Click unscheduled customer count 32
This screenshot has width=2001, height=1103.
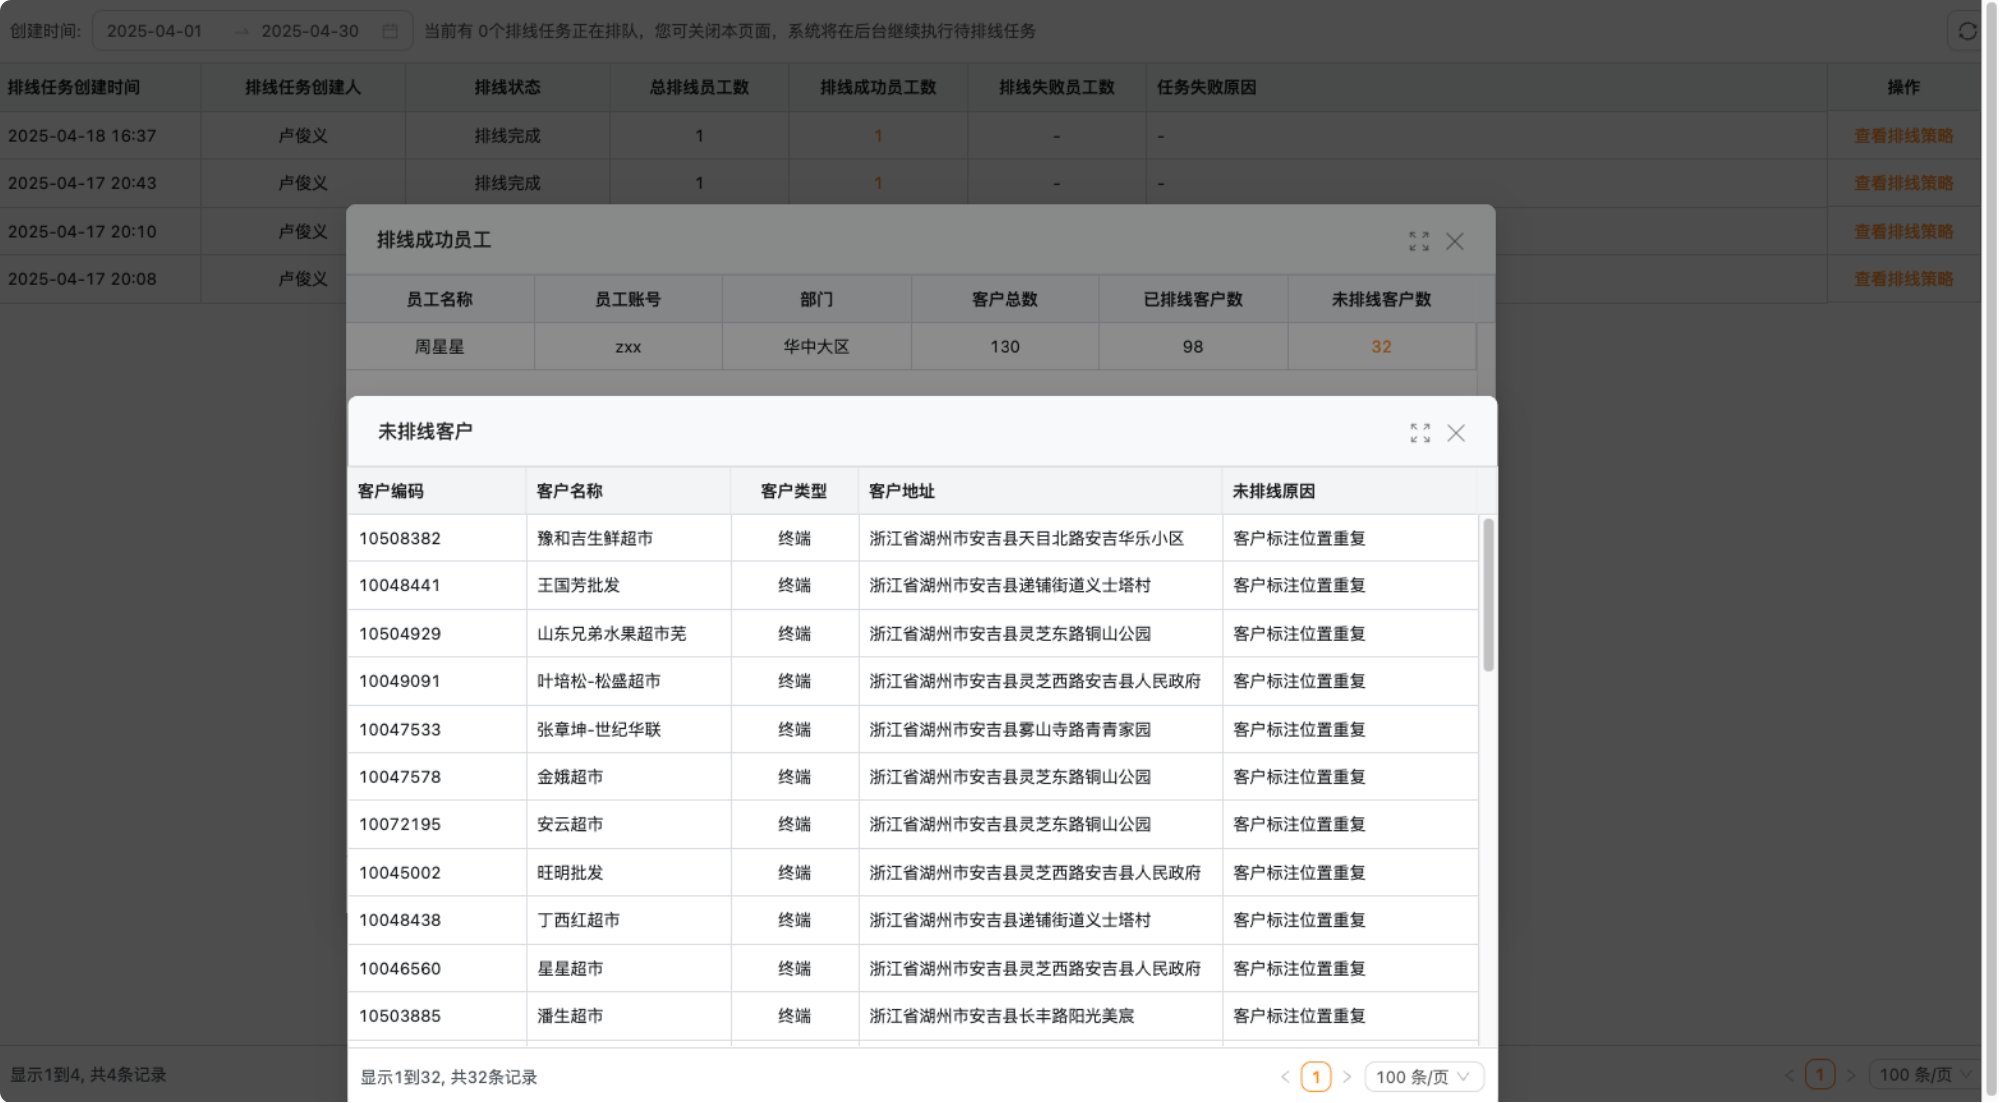point(1381,347)
